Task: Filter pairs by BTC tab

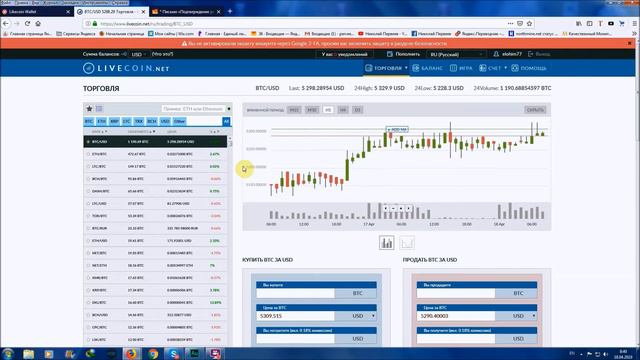Action: tap(89, 121)
